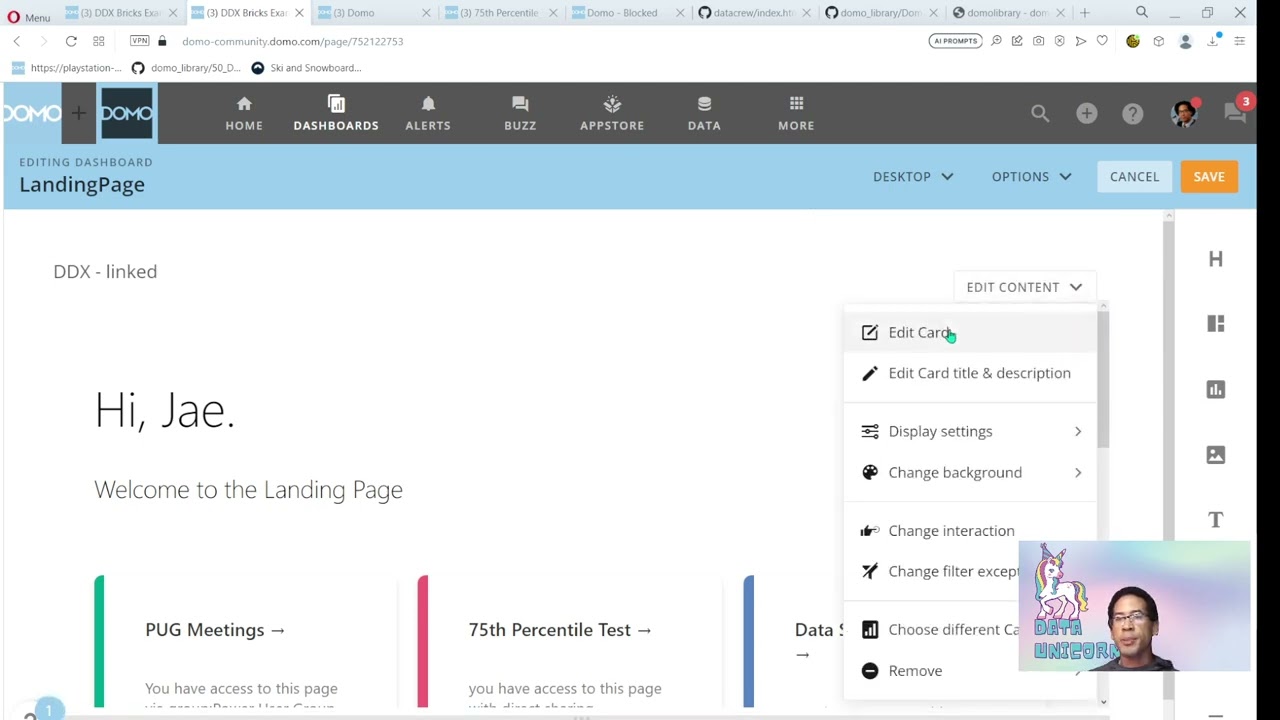The width and height of the screenshot is (1280, 720).
Task: Add a Header element from the right sidebar
Action: 1216,259
